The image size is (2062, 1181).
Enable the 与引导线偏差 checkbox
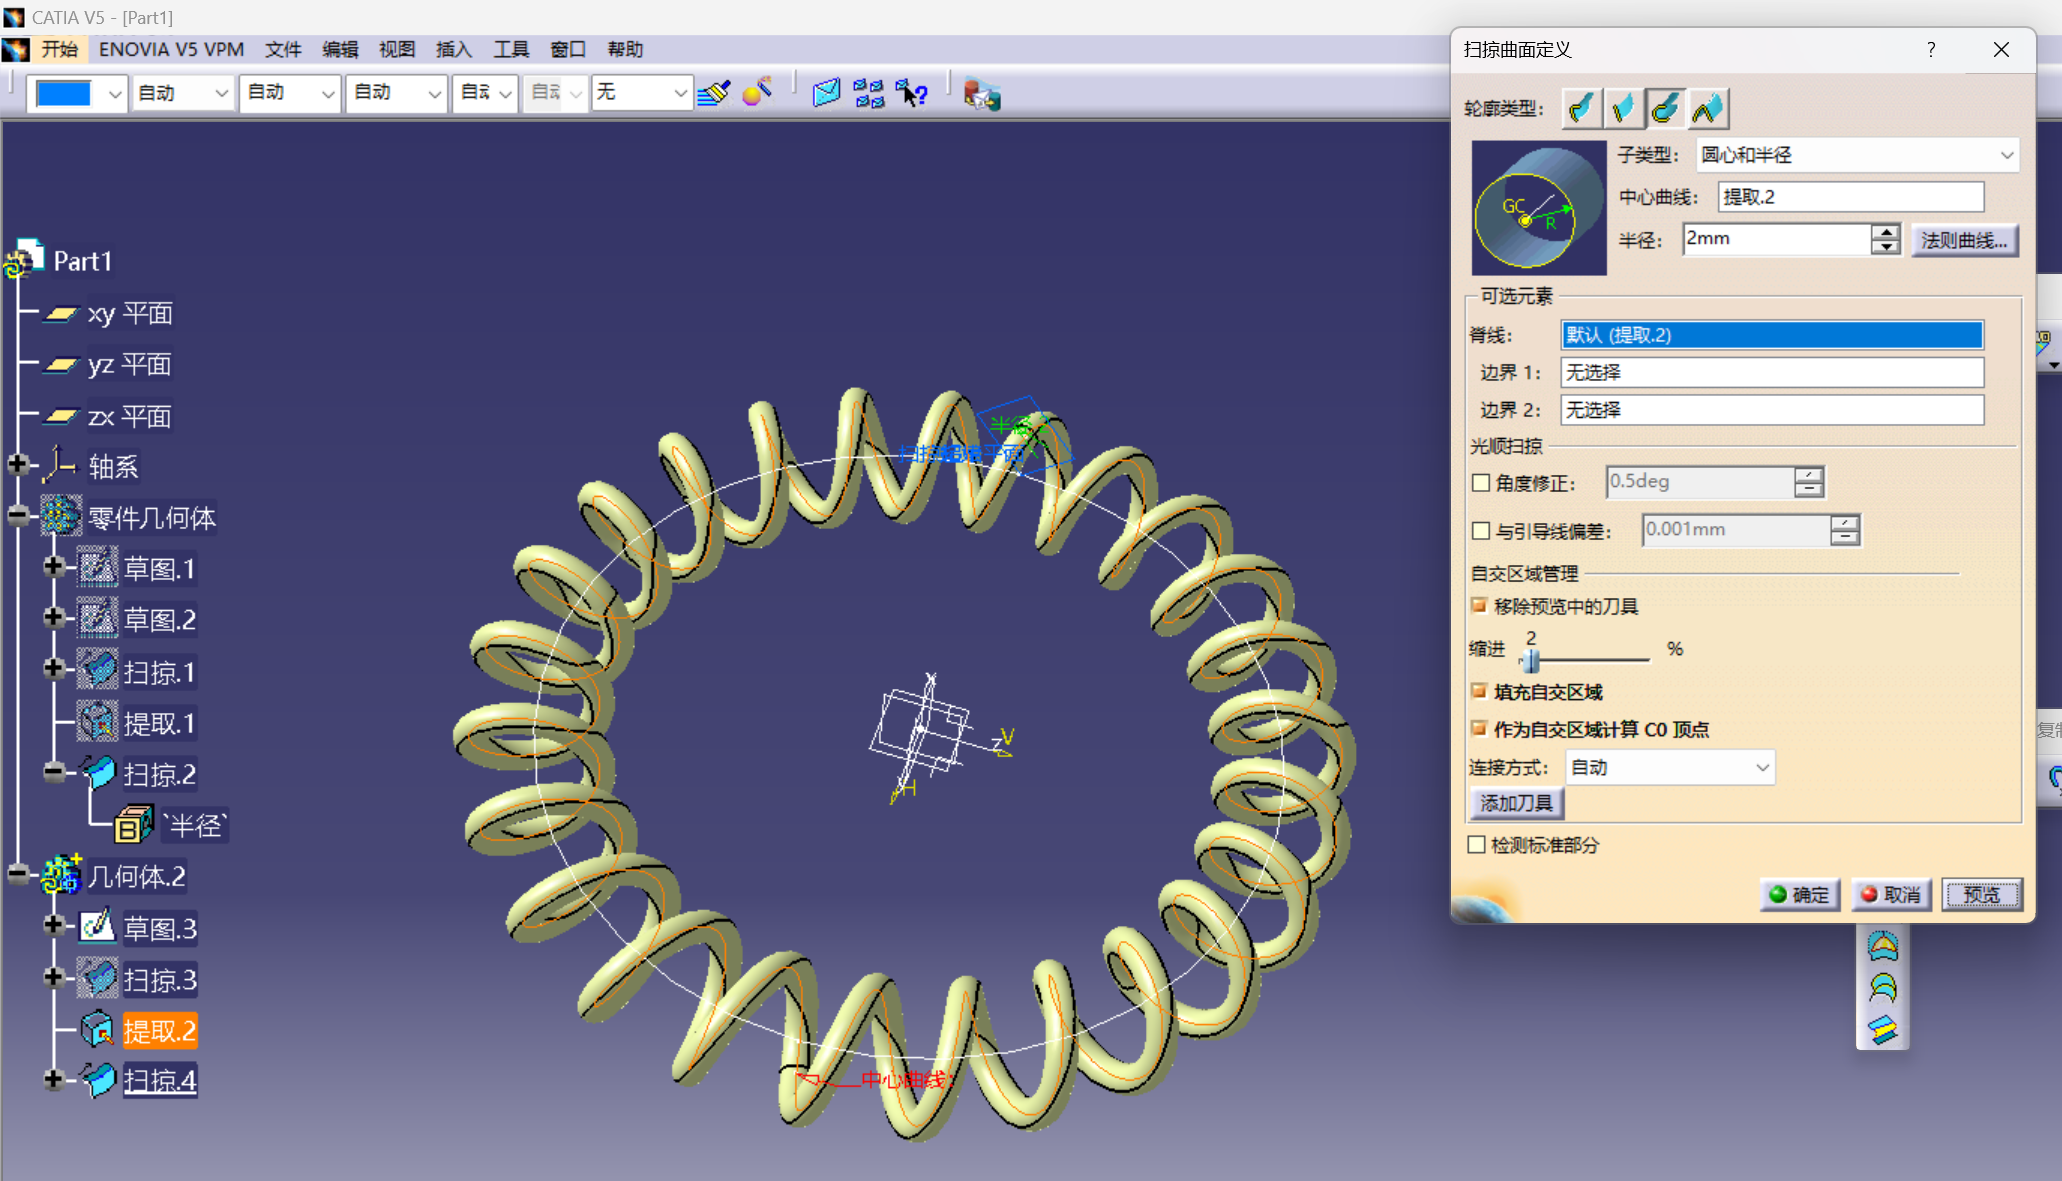pyautogui.click(x=1481, y=531)
